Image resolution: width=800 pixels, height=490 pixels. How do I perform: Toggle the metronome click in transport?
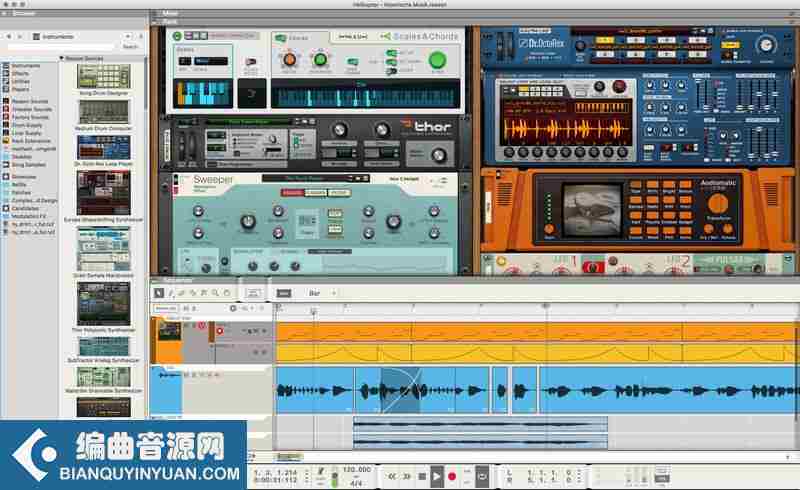tap(321, 472)
